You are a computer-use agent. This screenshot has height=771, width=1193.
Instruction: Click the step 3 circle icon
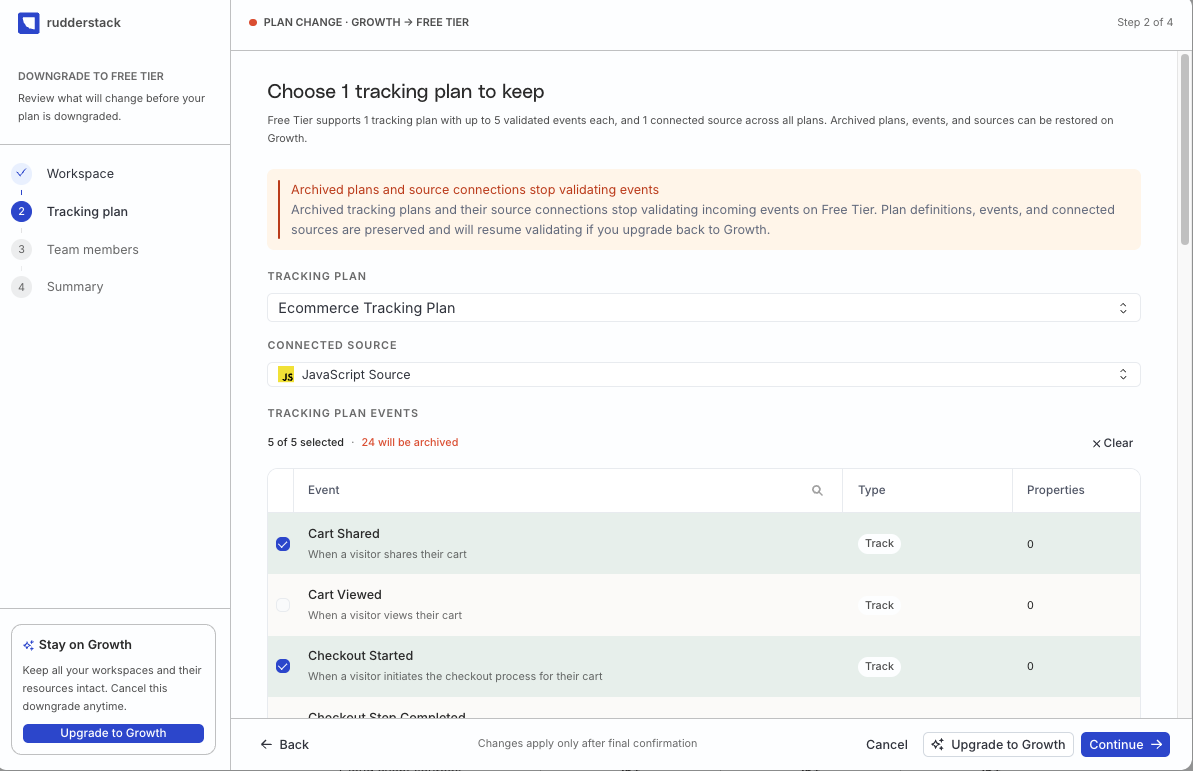coord(21,249)
